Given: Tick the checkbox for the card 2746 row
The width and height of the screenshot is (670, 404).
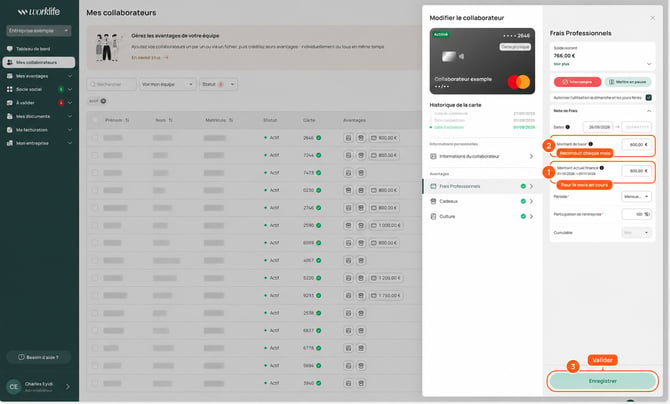Looking at the screenshot, I should click(x=95, y=208).
